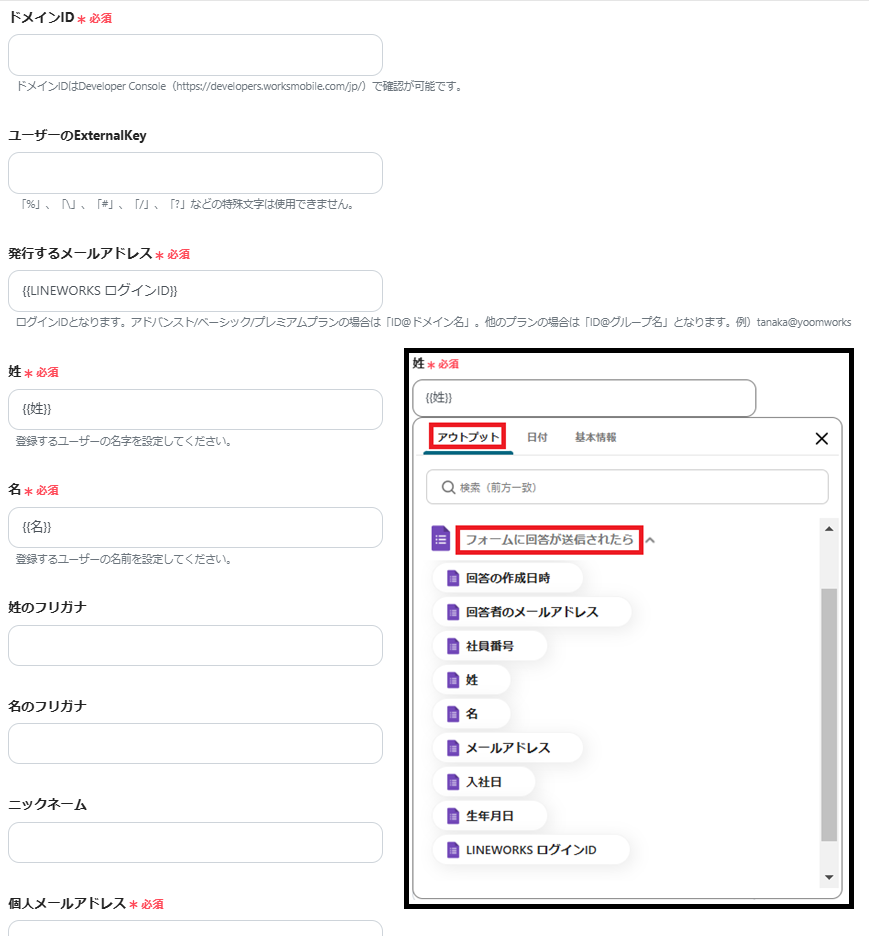This screenshot has height=936, width=869.
Task: Click the ドメインID input field
Action: pos(195,55)
